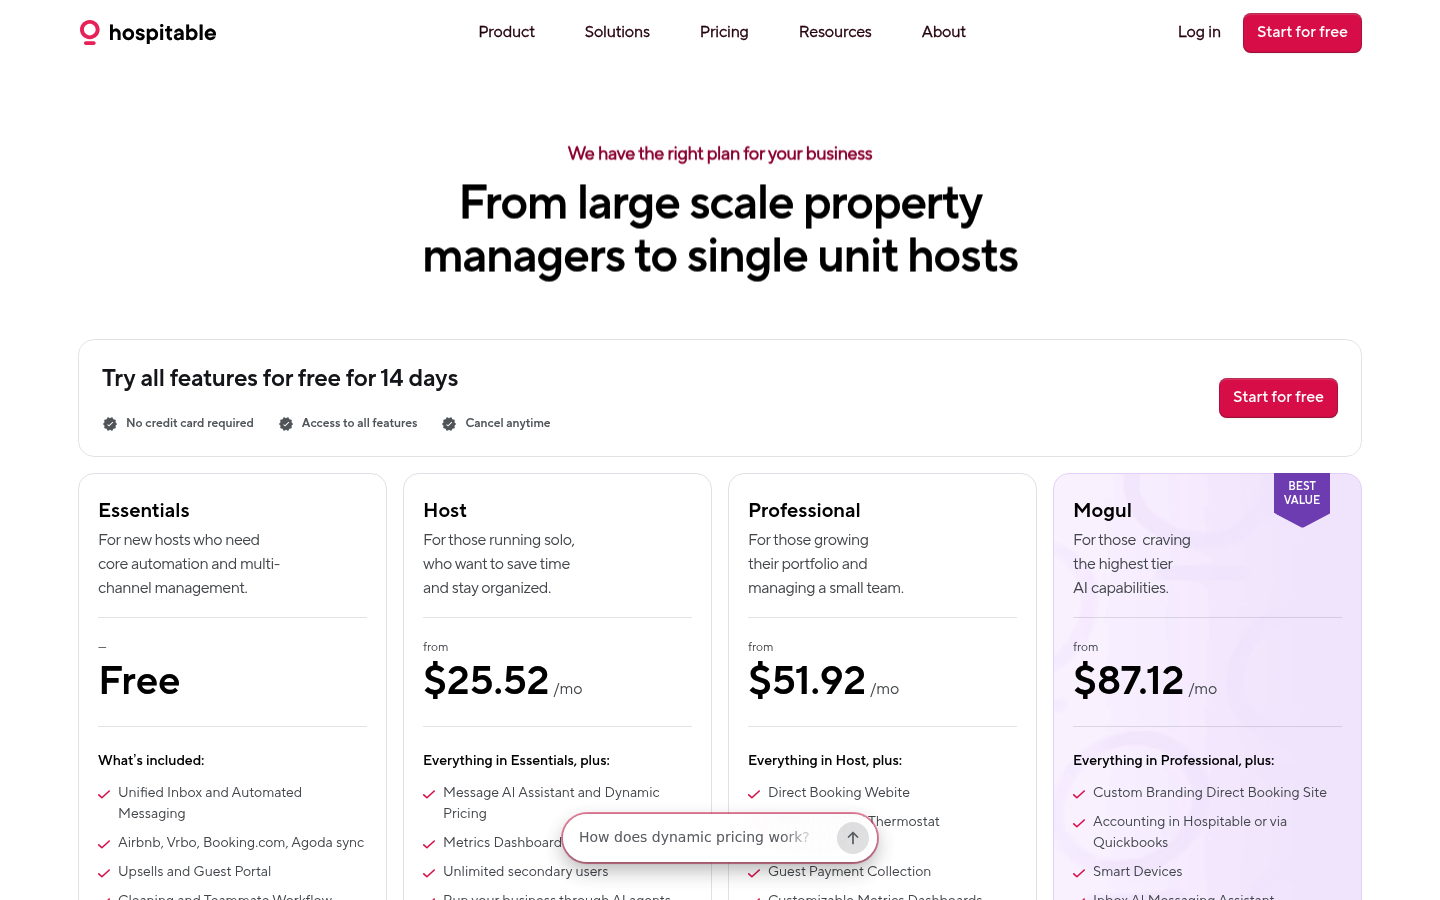Open the Resources menu
Viewport: 1440px width, 900px height.
(835, 32)
